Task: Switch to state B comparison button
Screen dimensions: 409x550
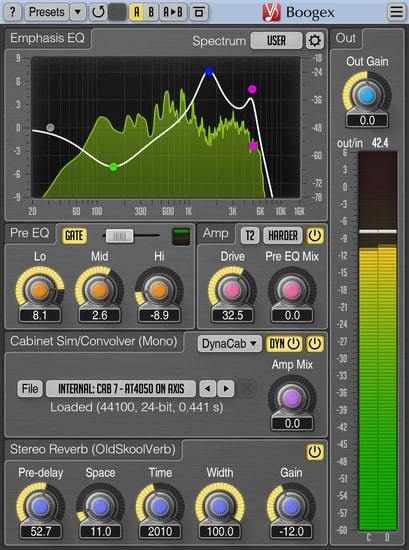Action: tap(151, 12)
